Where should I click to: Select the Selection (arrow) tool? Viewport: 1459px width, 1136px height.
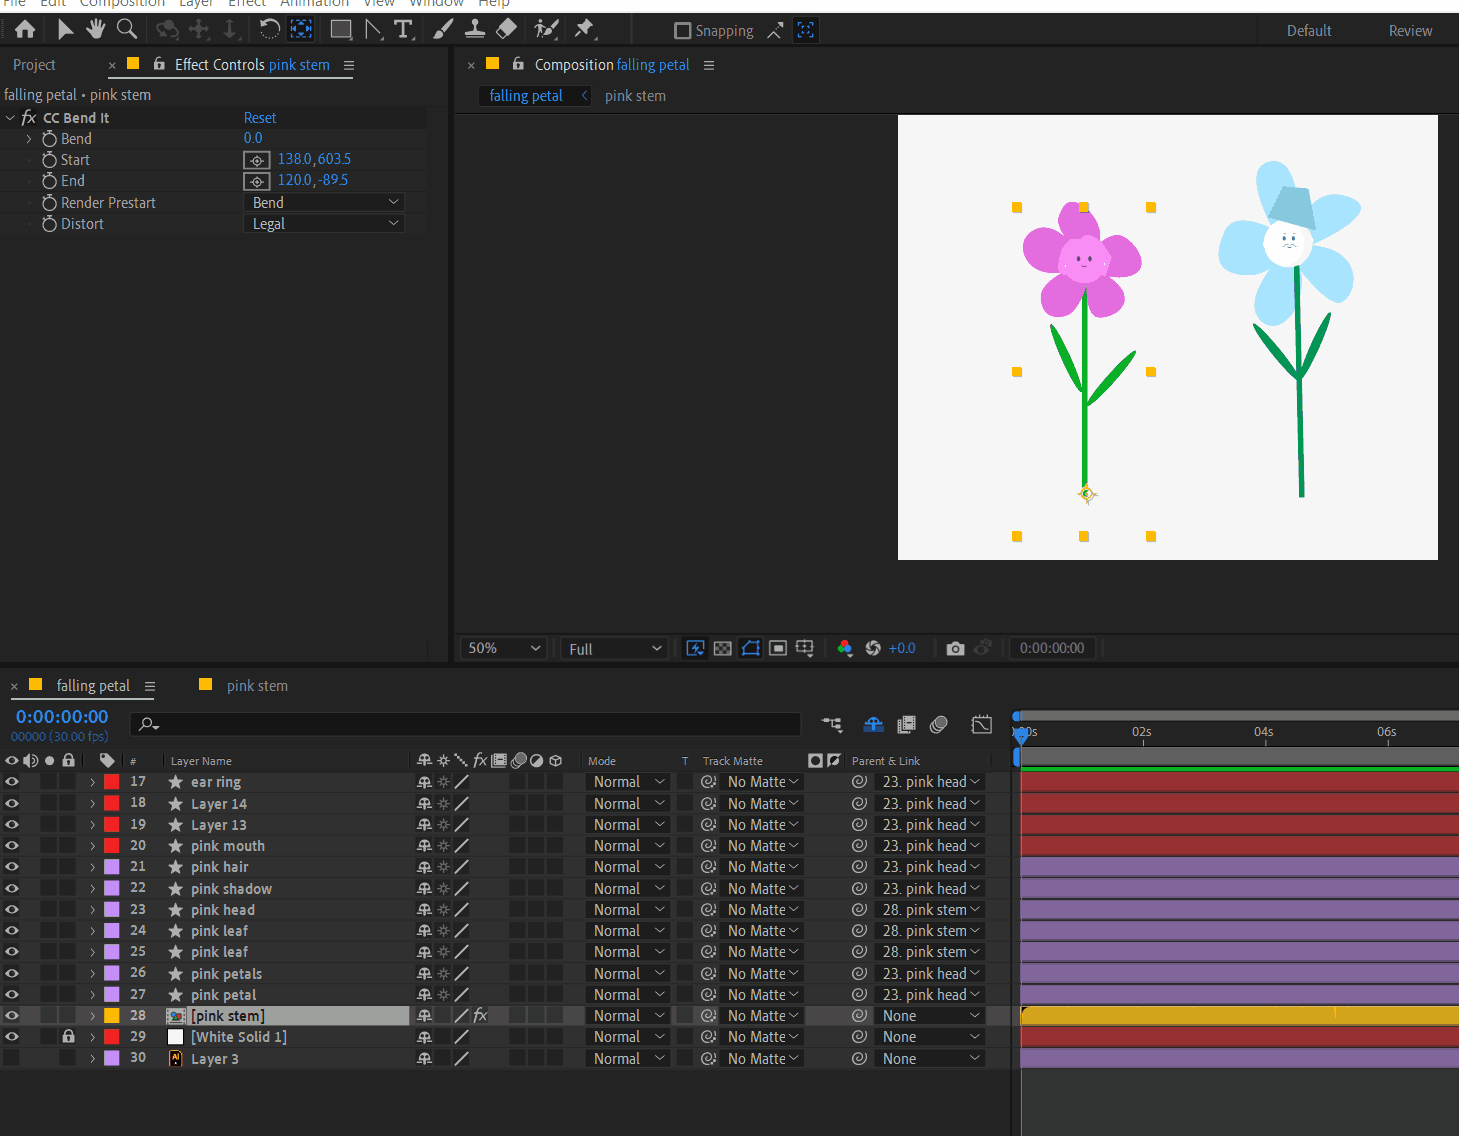[65, 30]
